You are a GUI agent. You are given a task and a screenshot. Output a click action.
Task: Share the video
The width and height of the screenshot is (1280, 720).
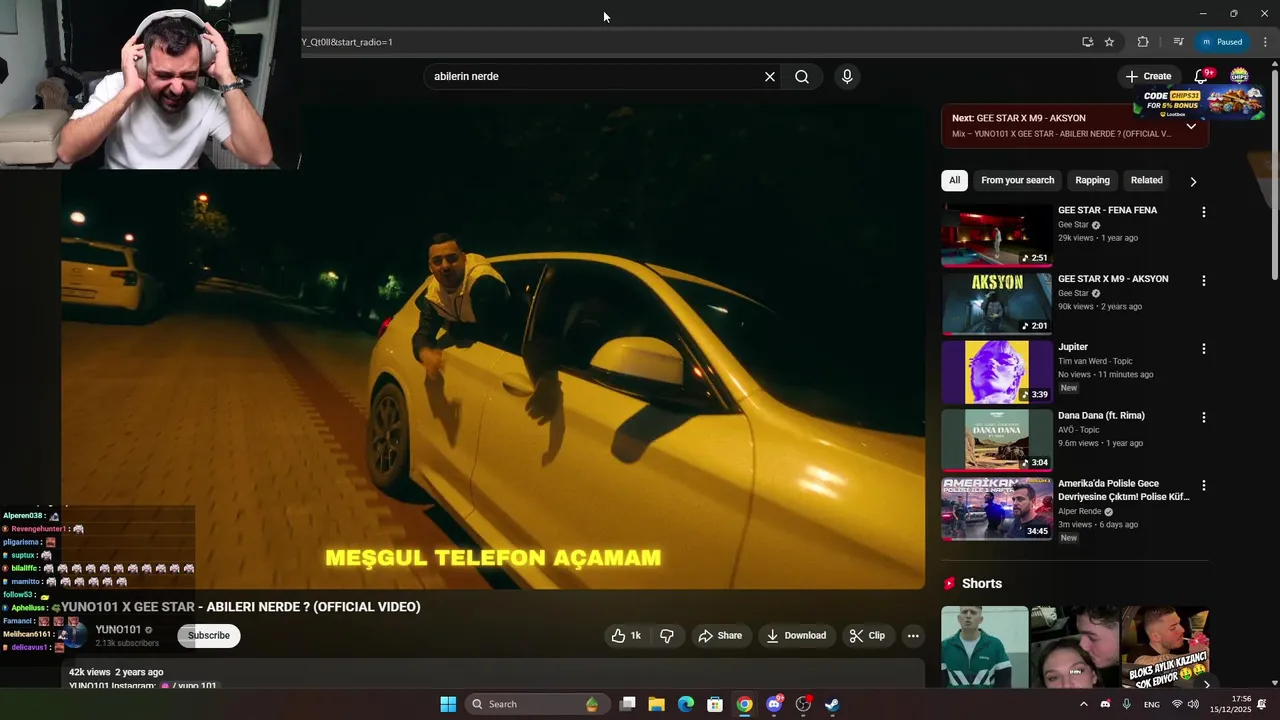coord(720,636)
